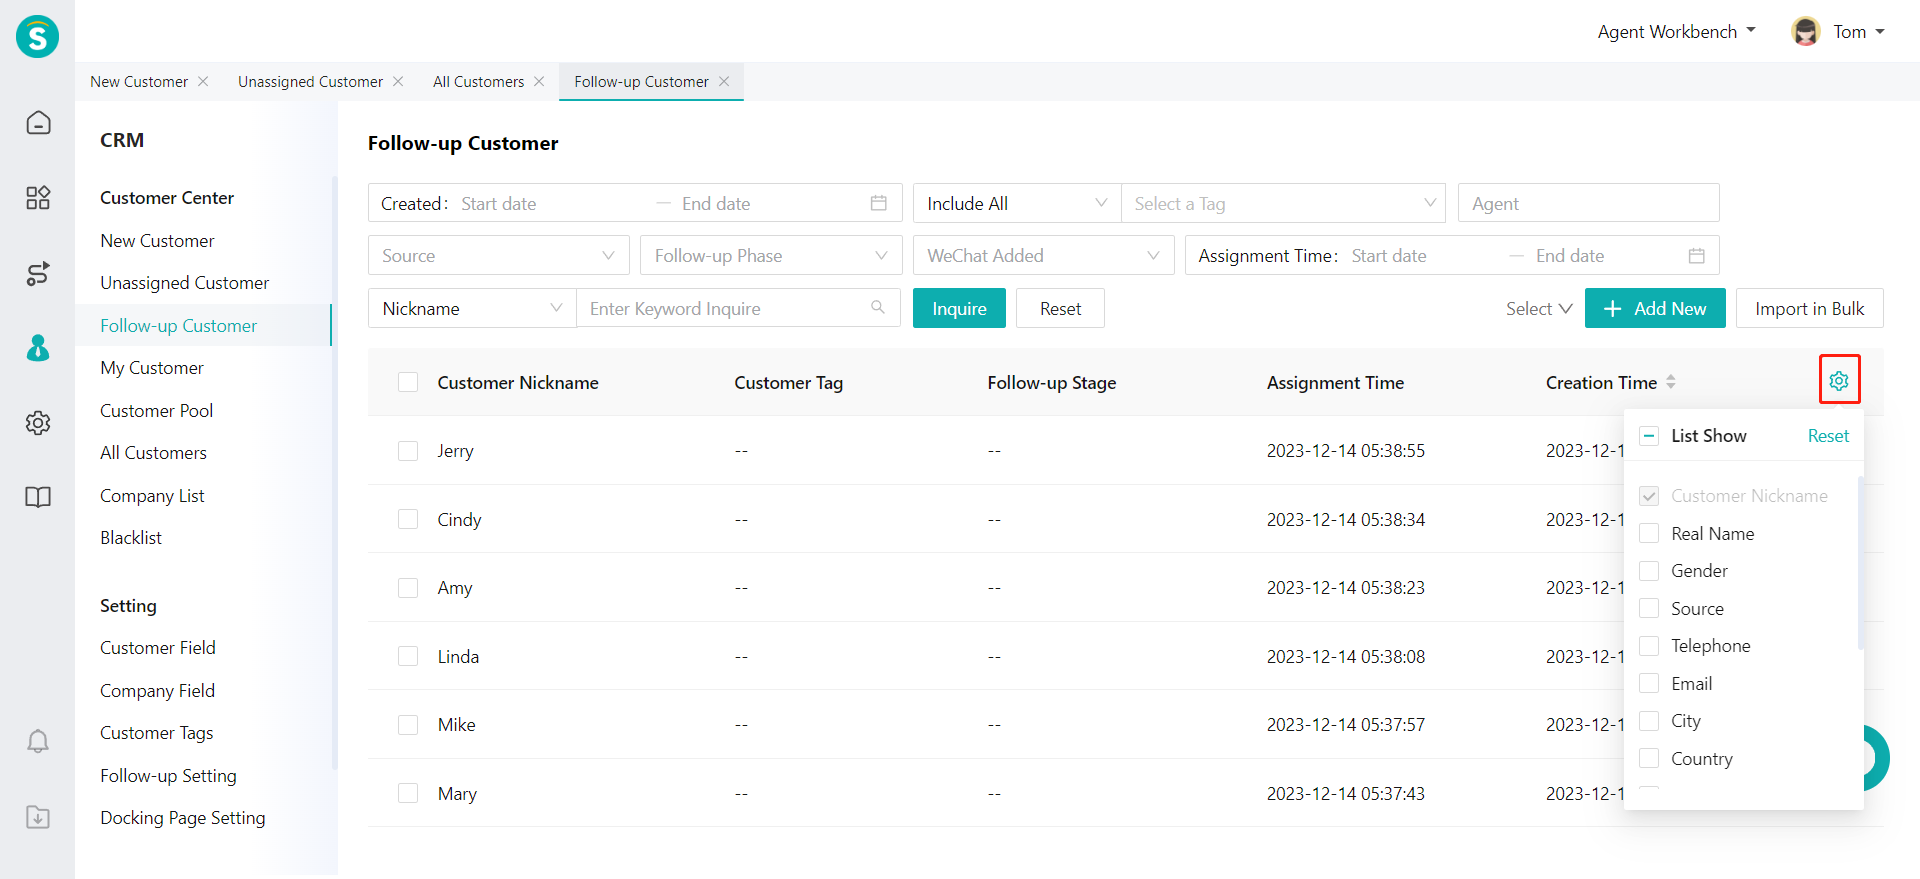The height and width of the screenshot is (879, 1920).
Task: Enable the Telephone column checkbox
Action: coord(1649,646)
